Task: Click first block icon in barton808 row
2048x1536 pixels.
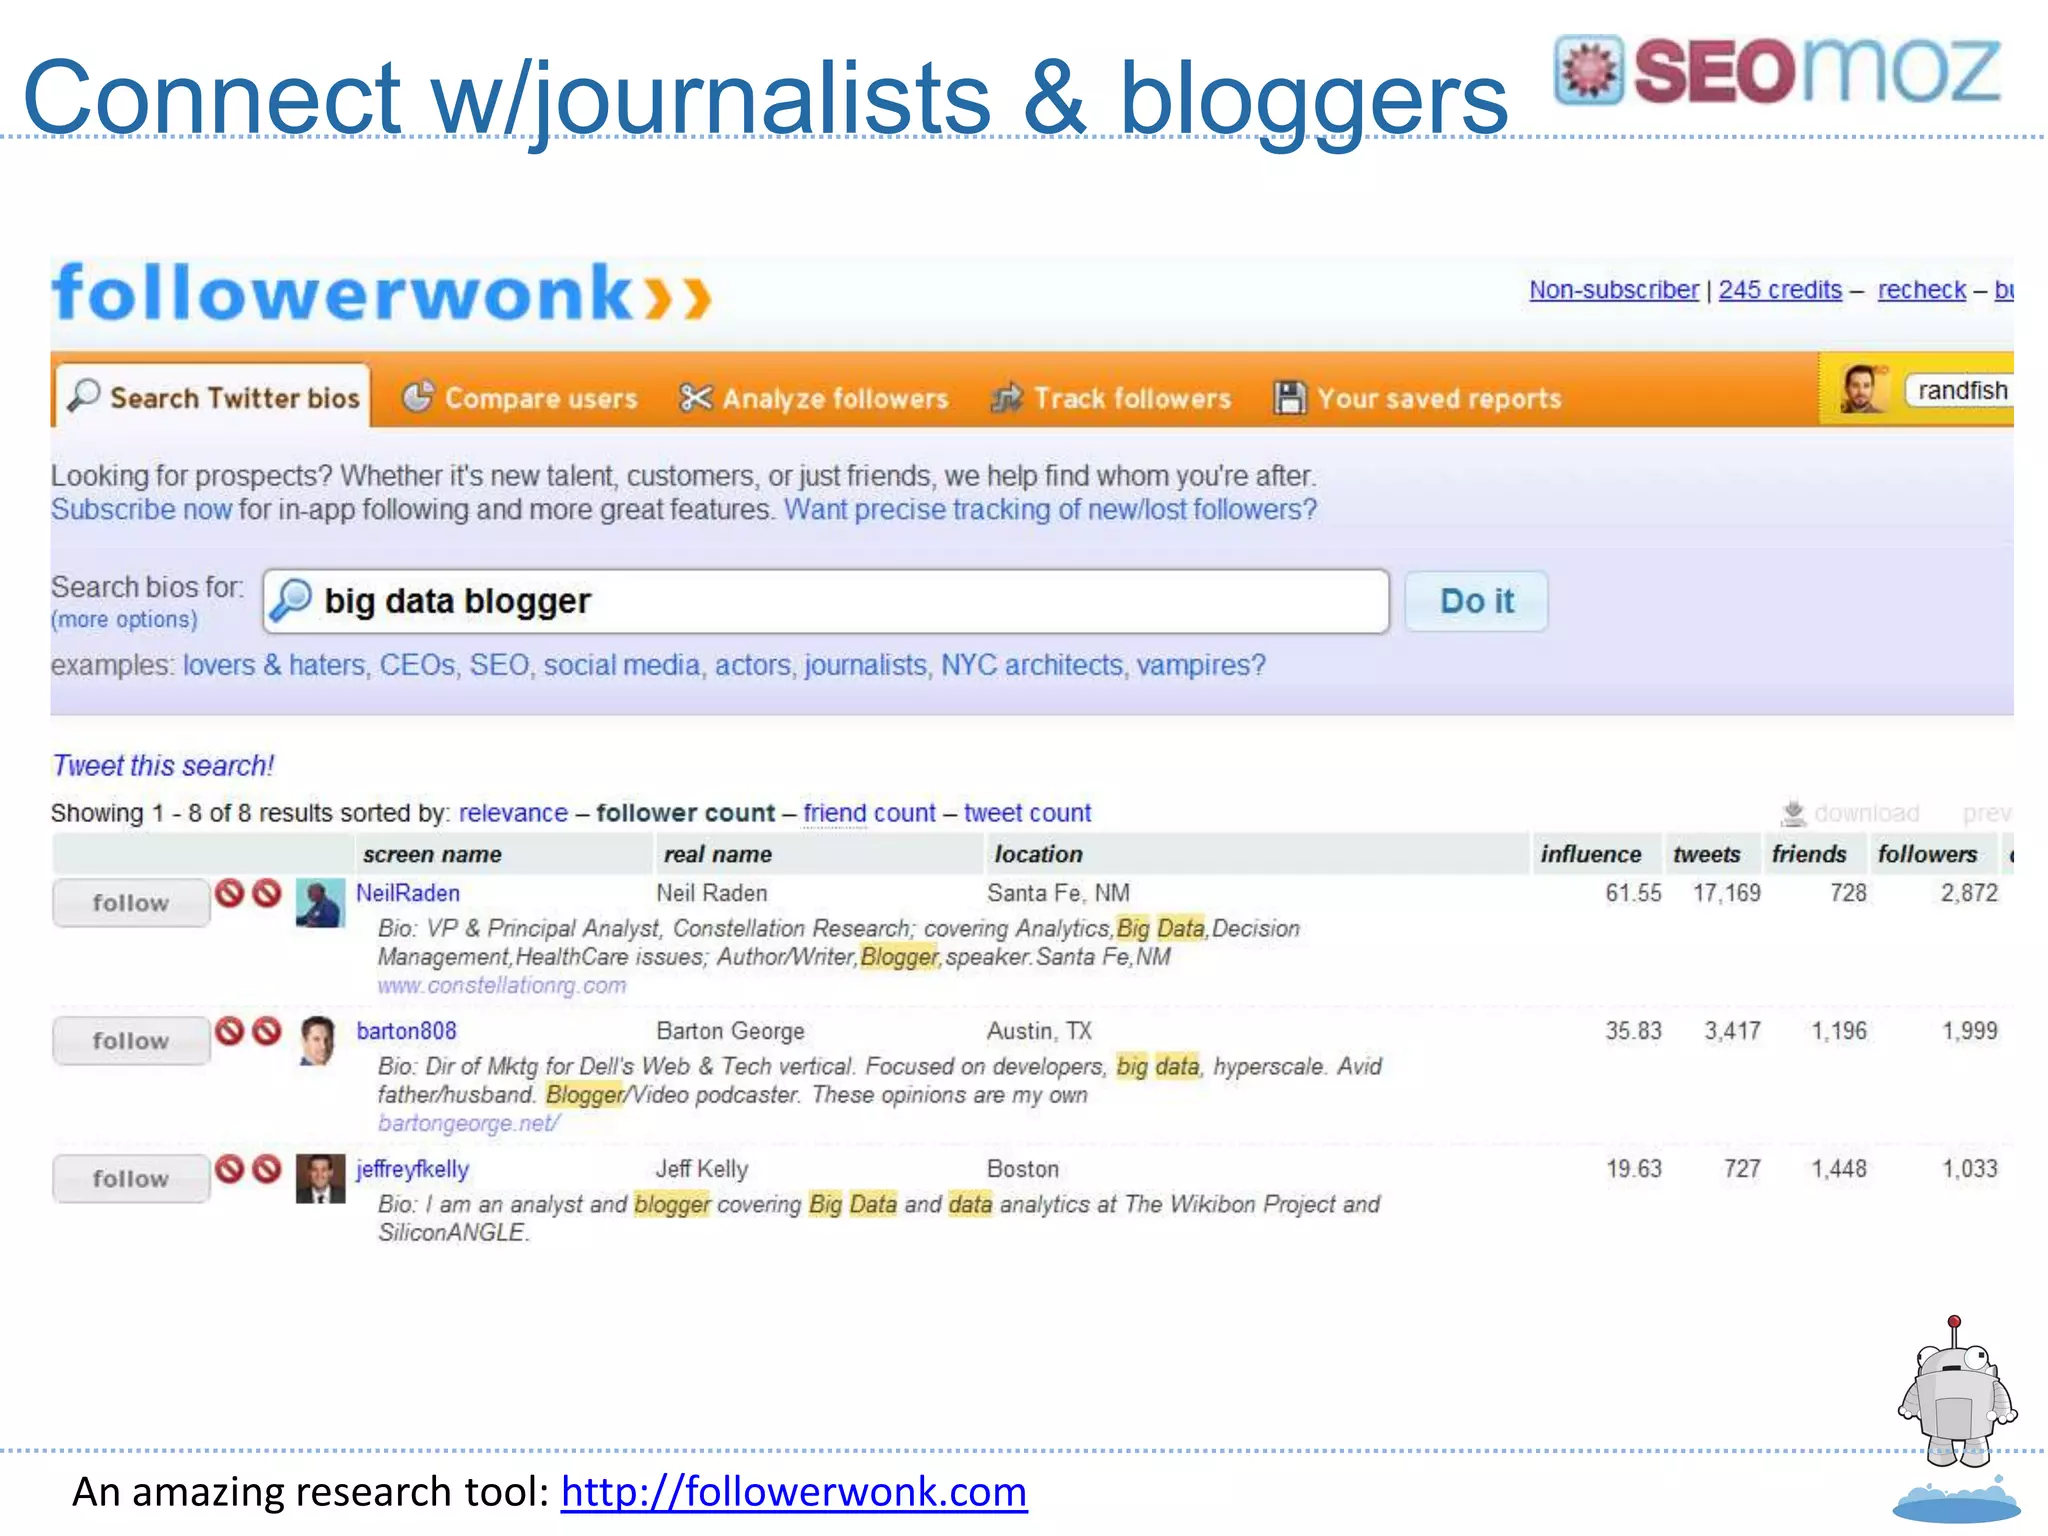Action: [x=230, y=1030]
